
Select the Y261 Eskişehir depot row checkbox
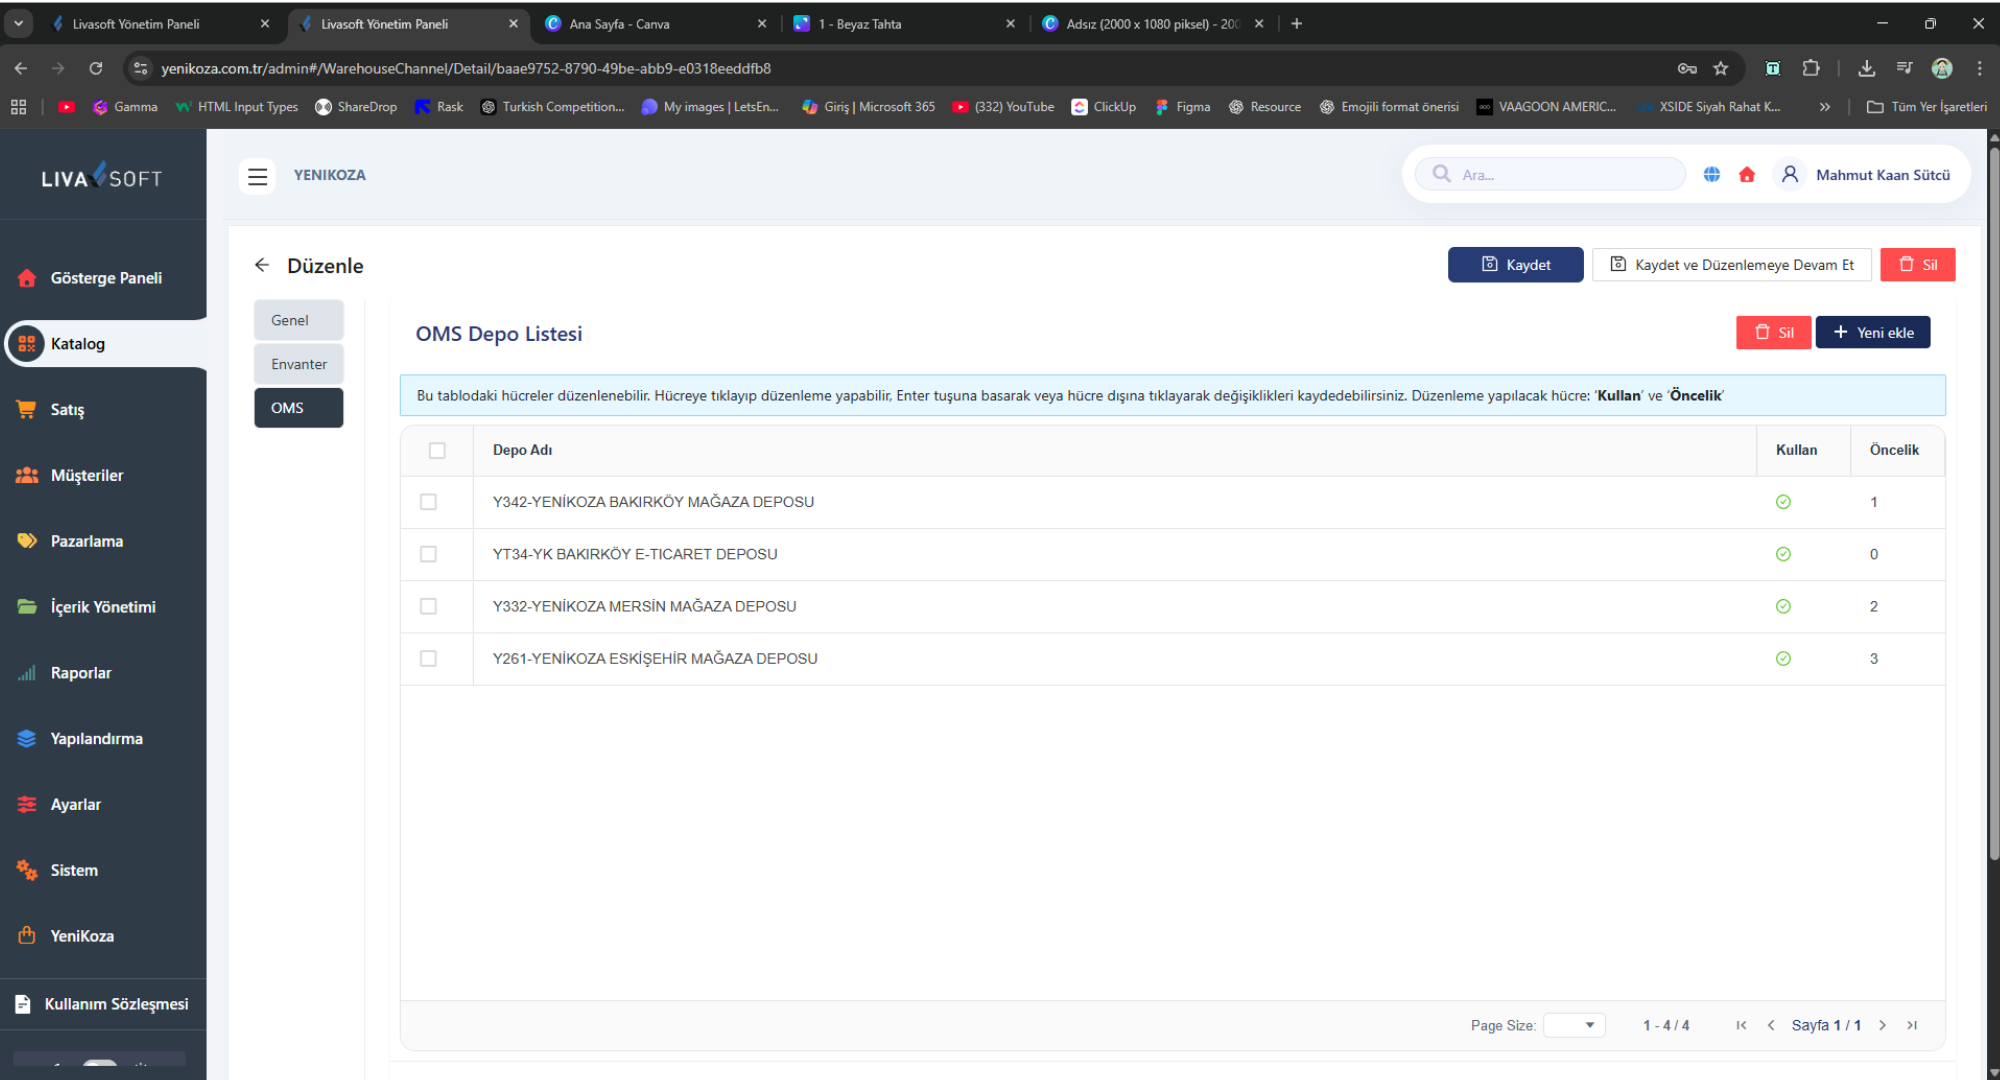point(428,659)
